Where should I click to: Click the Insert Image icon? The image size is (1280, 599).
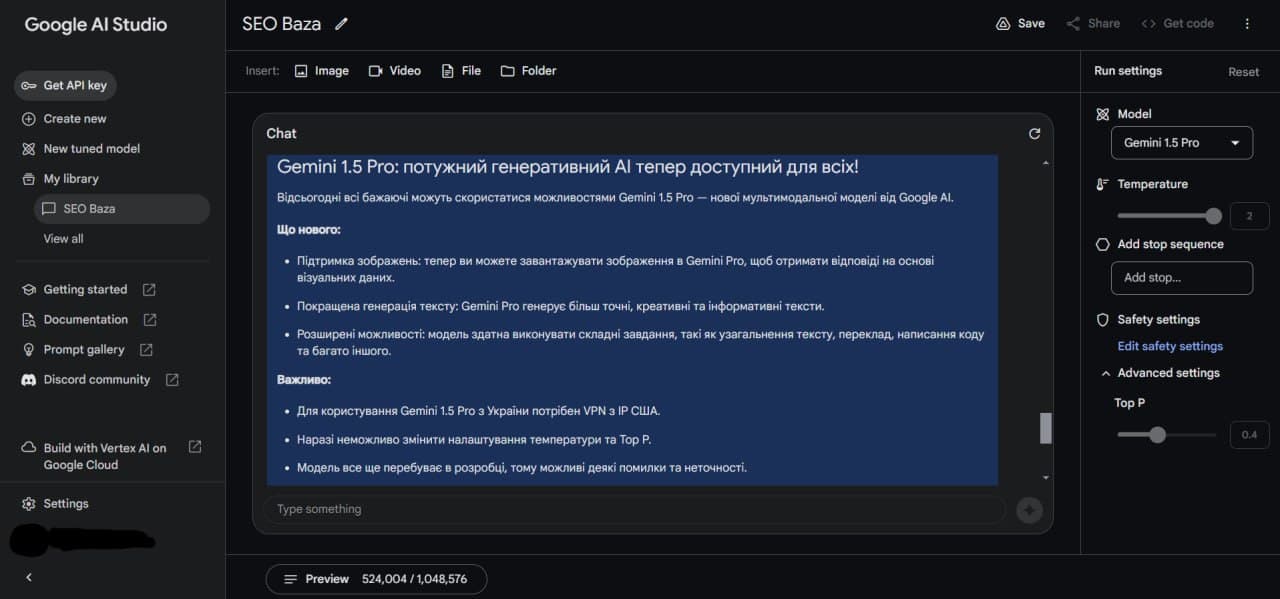click(x=301, y=71)
